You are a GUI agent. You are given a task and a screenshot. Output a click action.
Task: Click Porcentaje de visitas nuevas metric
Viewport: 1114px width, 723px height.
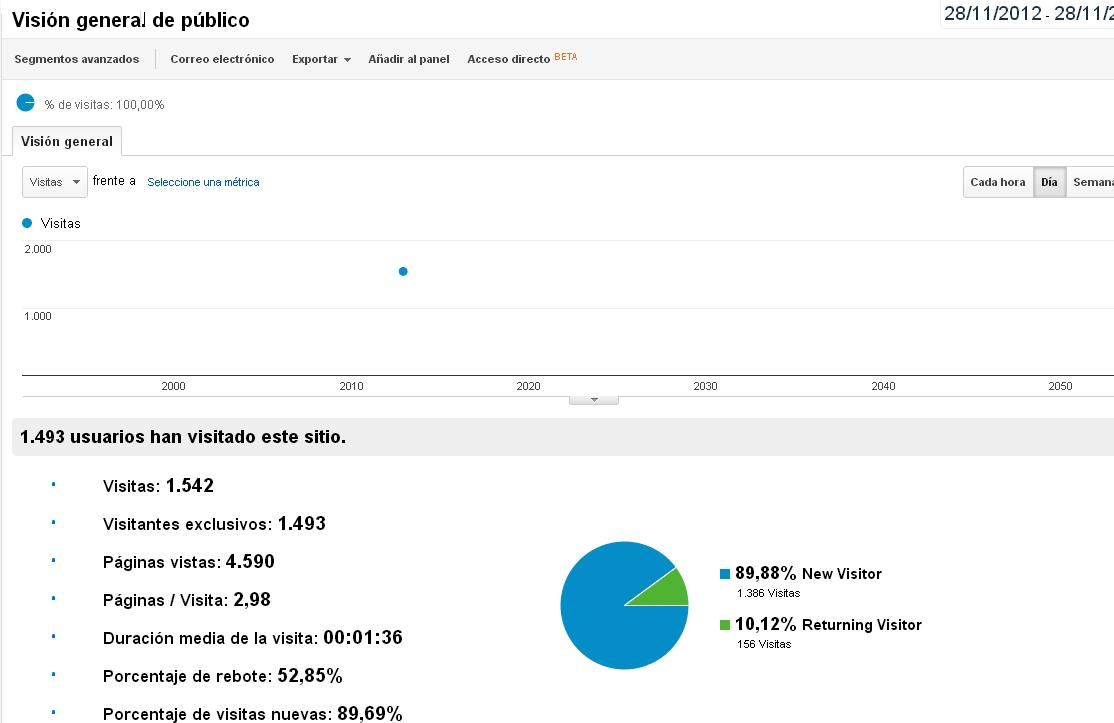[x=253, y=713]
